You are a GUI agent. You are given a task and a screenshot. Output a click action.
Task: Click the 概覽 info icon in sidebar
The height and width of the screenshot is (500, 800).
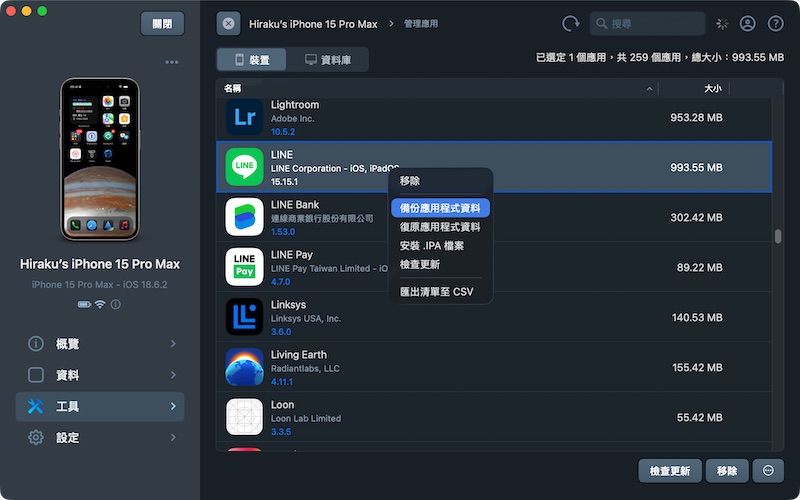(36, 343)
